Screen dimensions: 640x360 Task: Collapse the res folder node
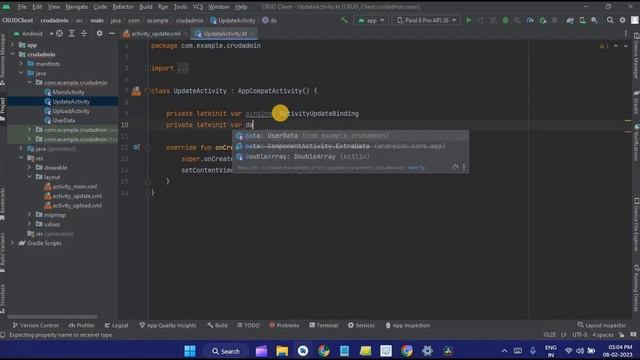click(x=21, y=158)
